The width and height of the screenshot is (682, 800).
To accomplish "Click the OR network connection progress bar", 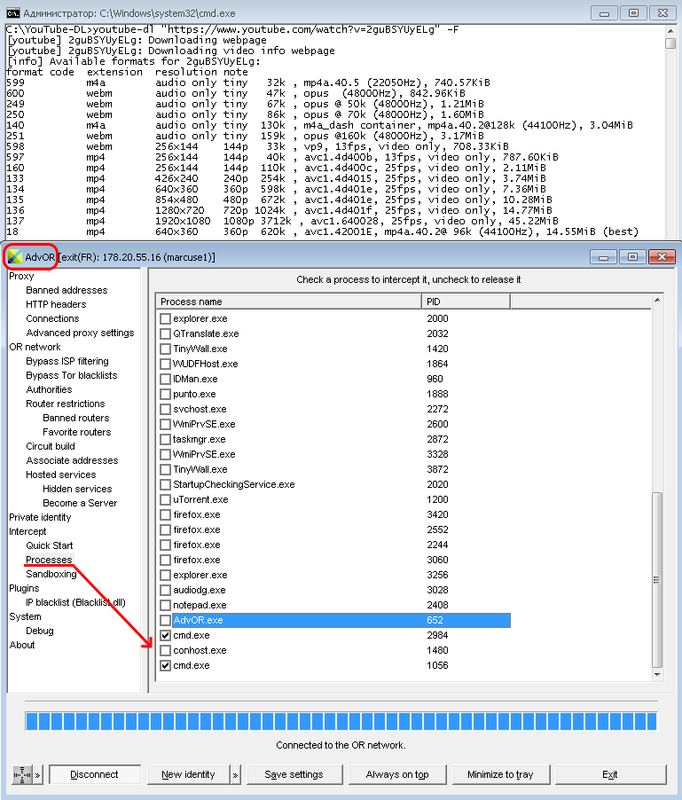I will (341, 721).
